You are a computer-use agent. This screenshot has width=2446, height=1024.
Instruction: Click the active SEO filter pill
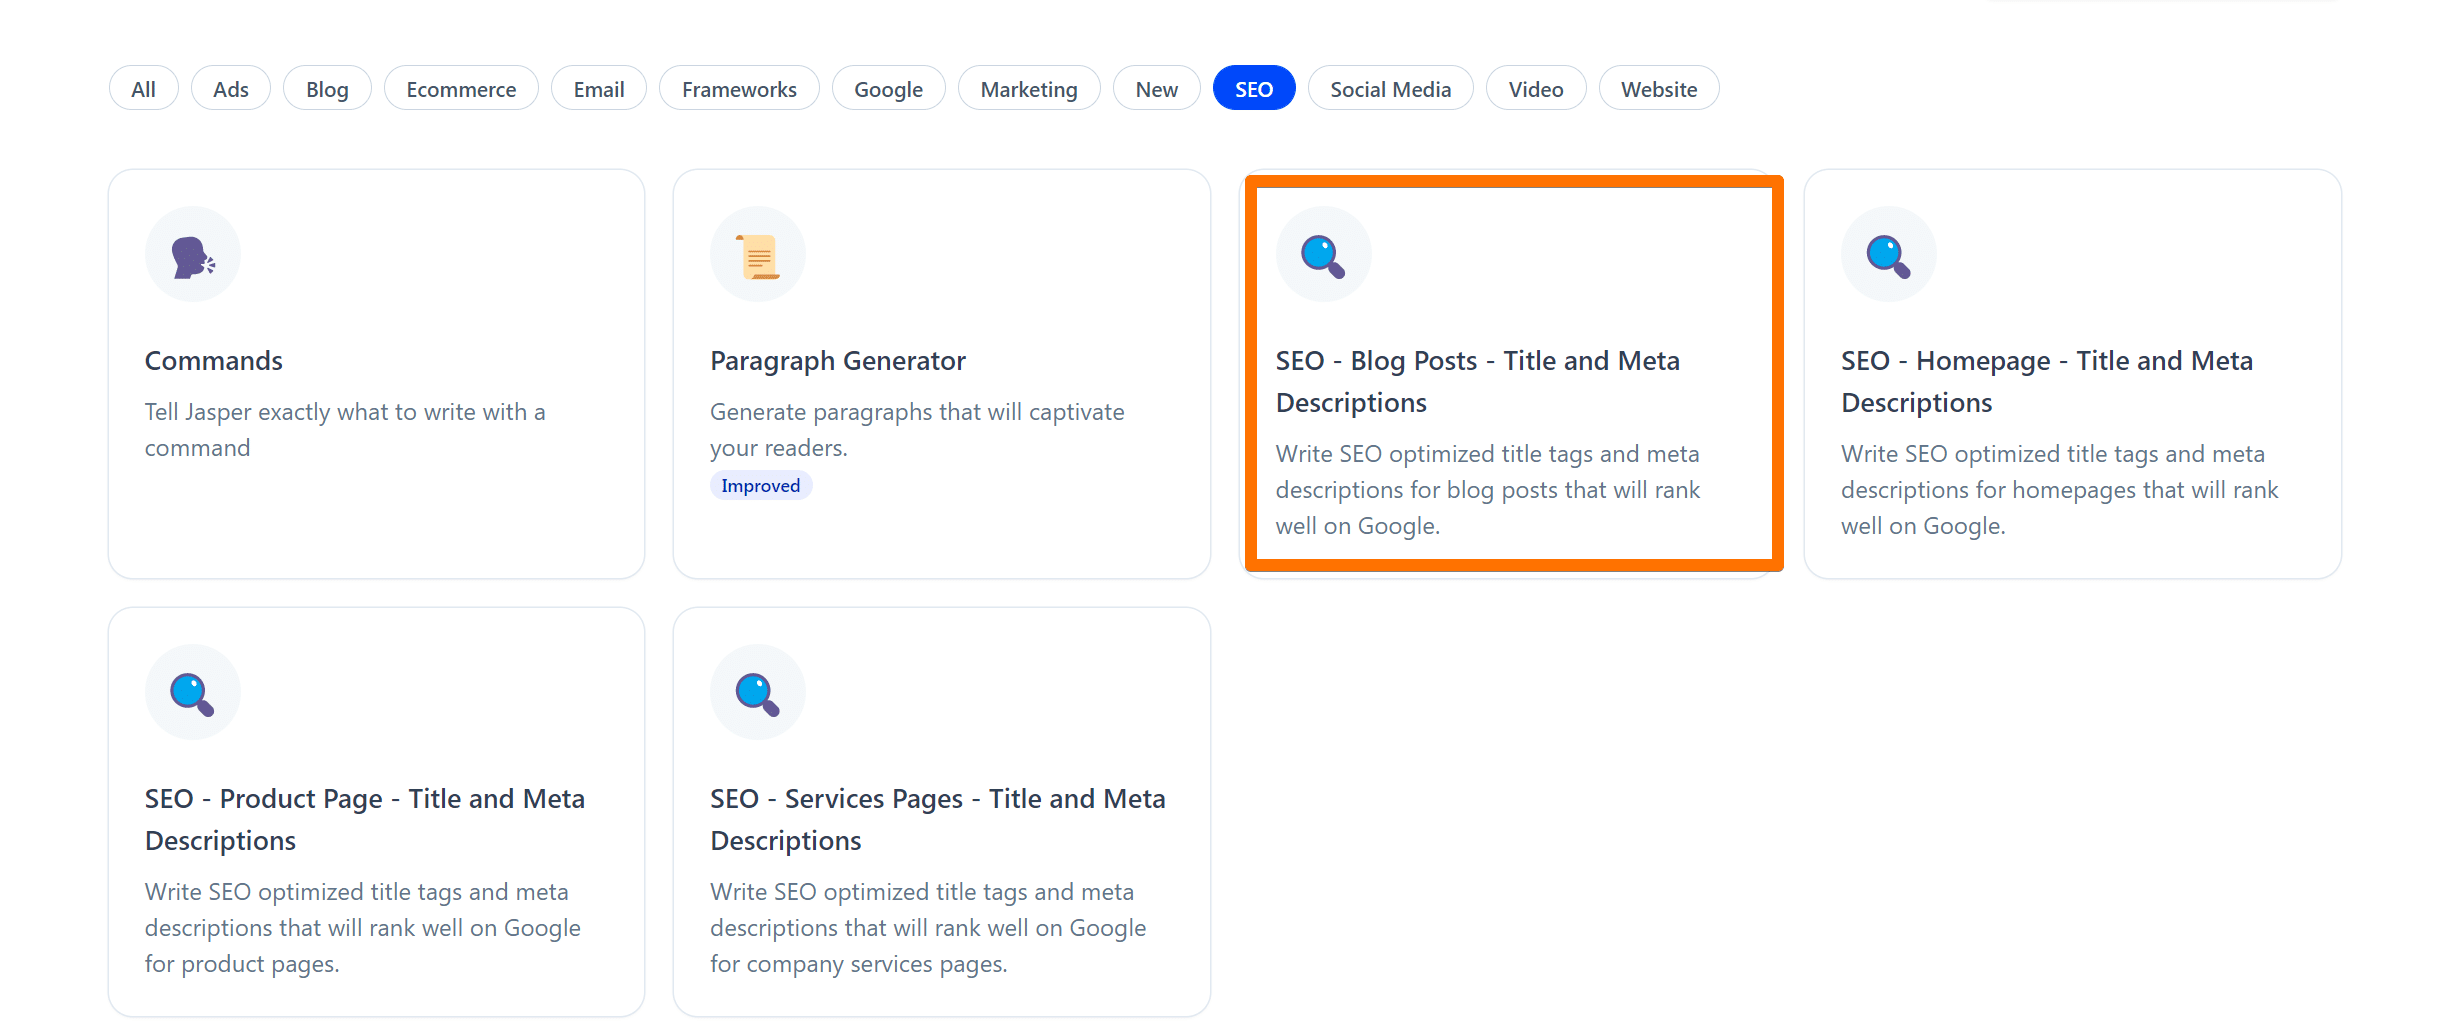pyautogui.click(x=1254, y=89)
